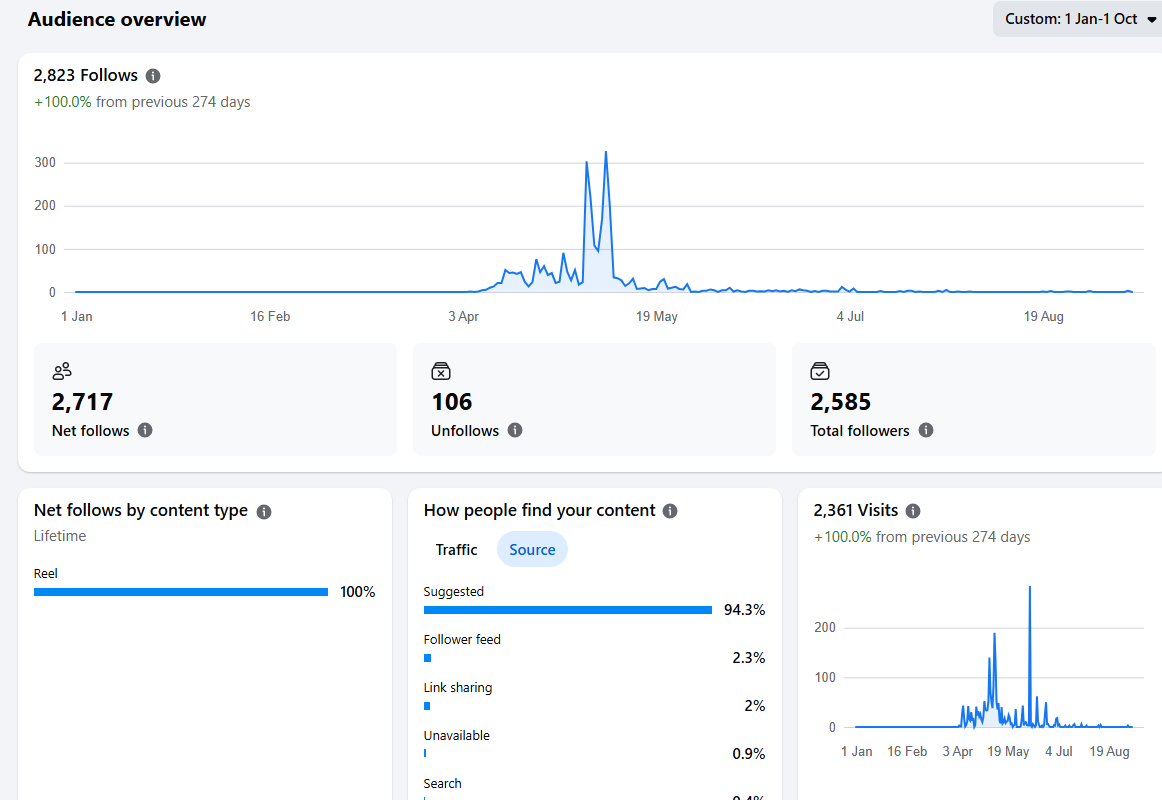The image size is (1162, 800).
Task: Click the Lifetime label under Net follows
Action: pos(60,536)
